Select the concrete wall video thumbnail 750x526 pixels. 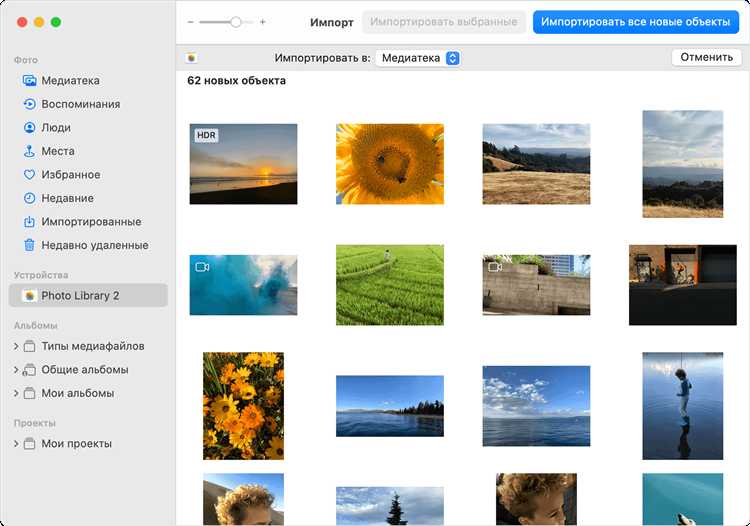coord(536,285)
